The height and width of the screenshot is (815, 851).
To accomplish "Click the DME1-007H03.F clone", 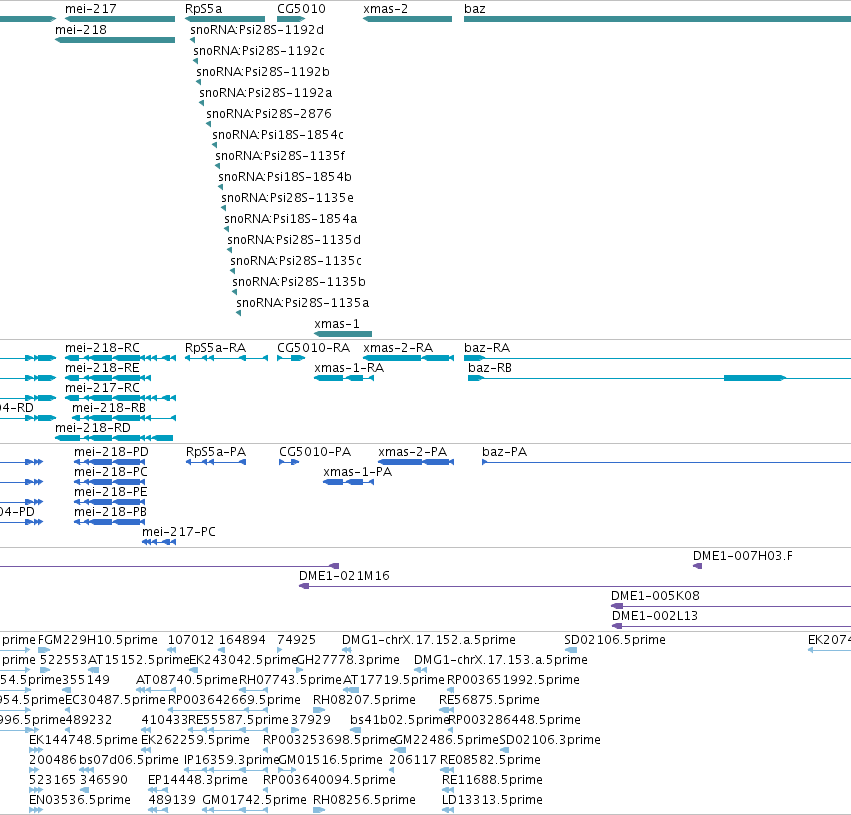I will 697,566.
